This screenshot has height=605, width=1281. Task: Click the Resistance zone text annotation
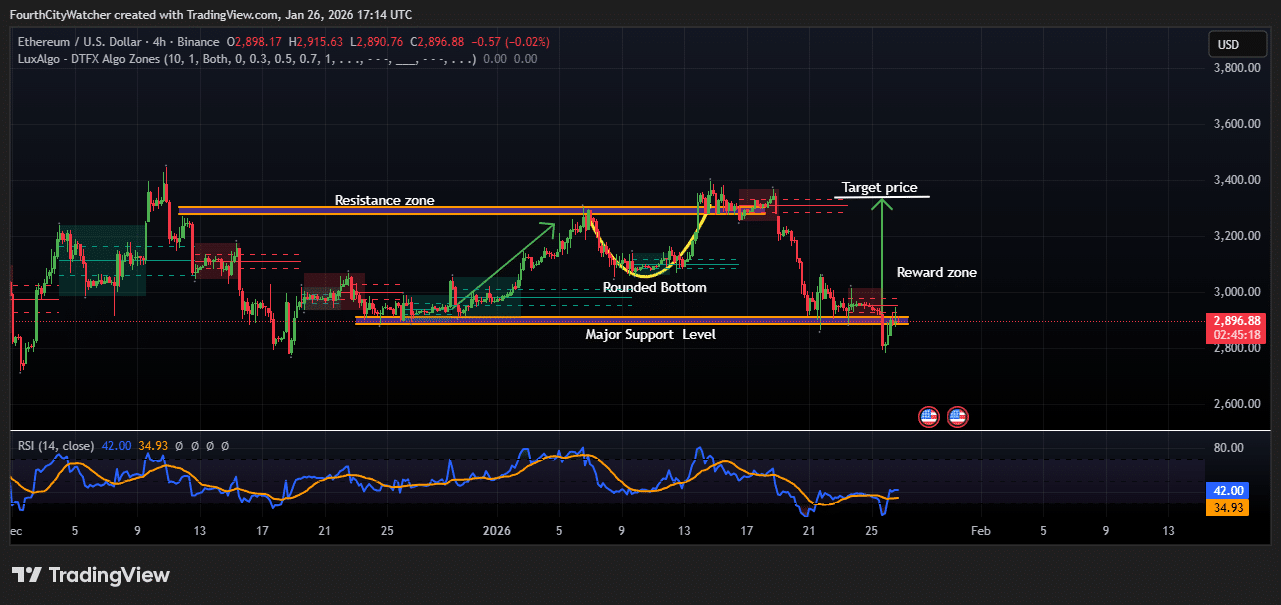tap(384, 200)
